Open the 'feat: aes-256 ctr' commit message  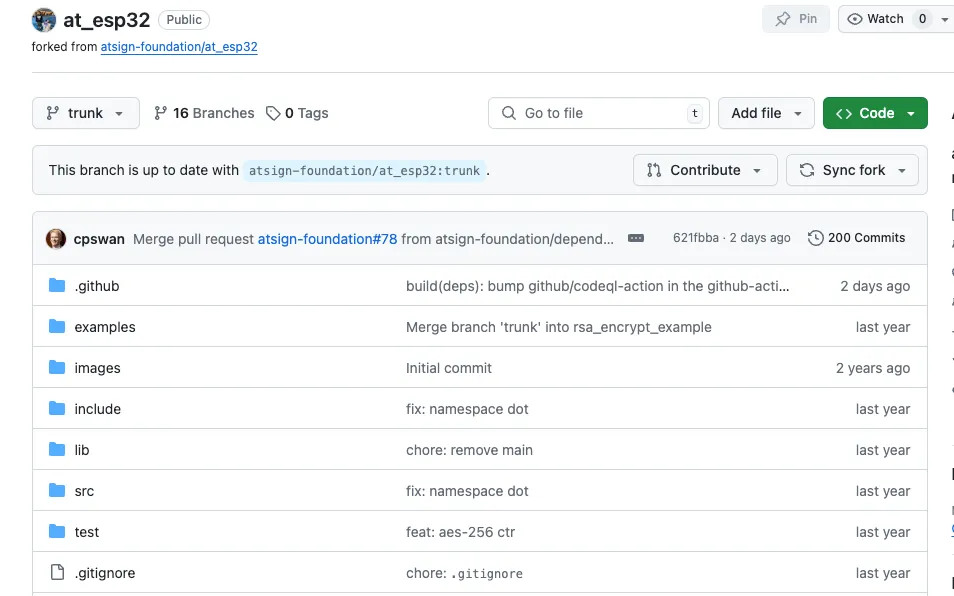[460, 532]
